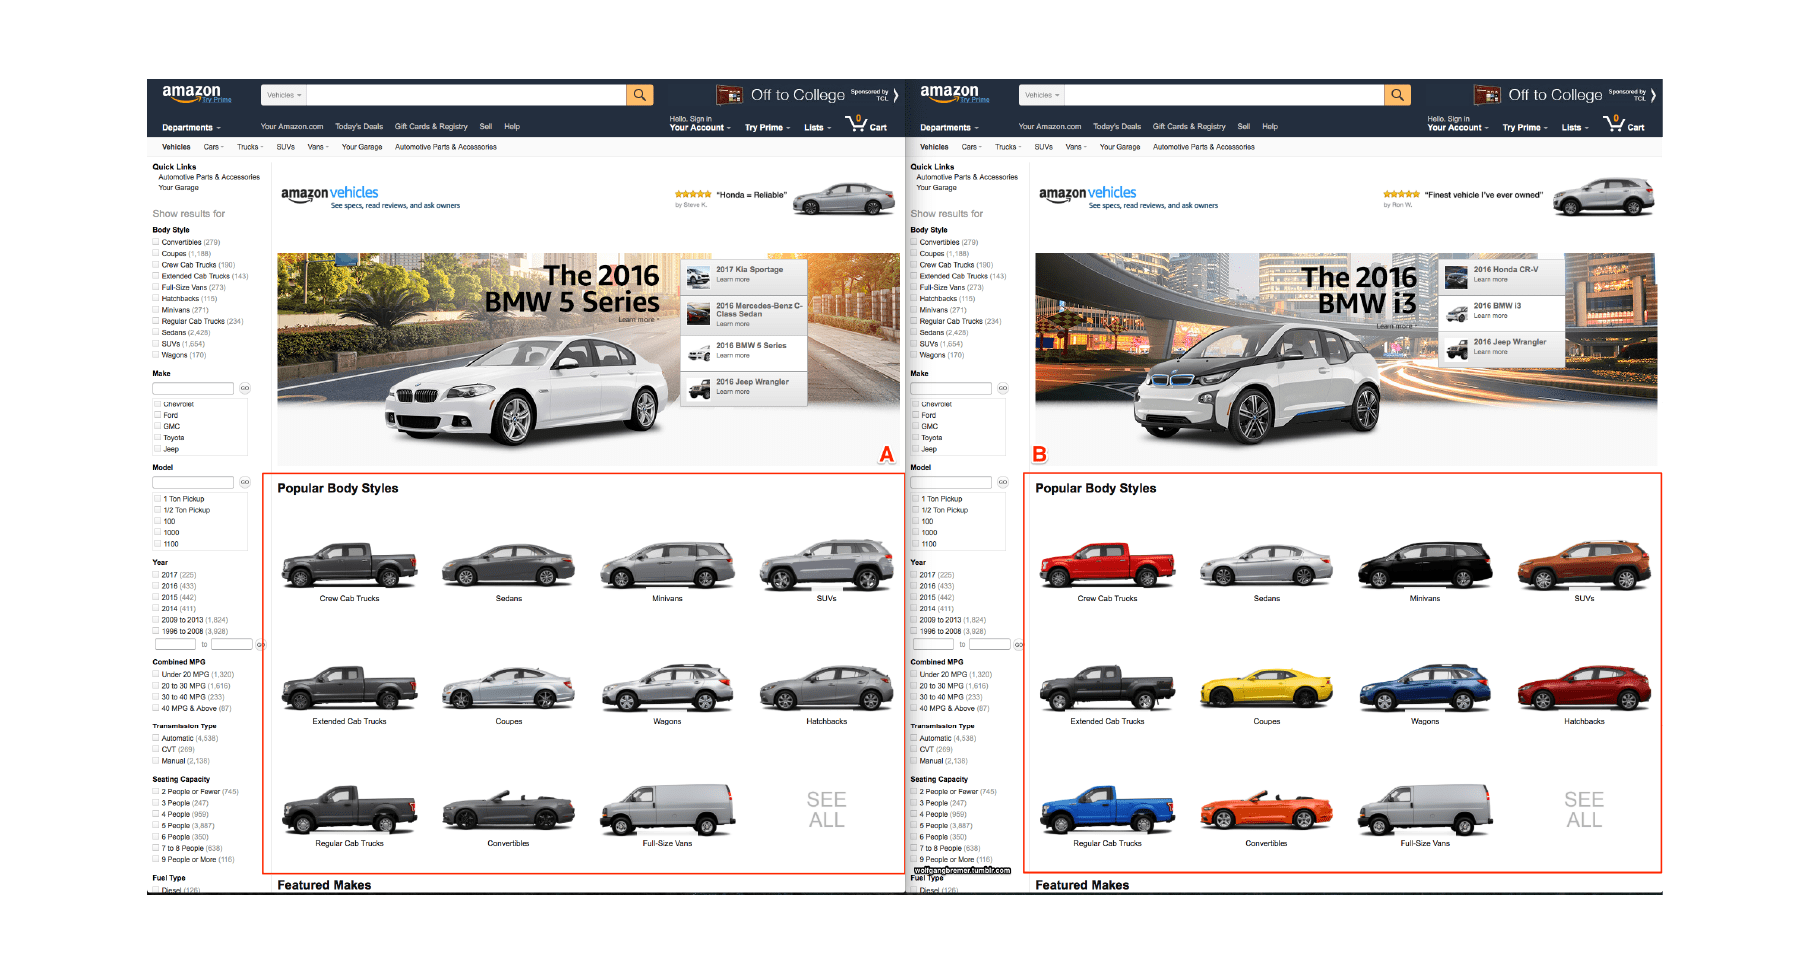Expand the Departments menu
Viewport: 1810px width, 975px height.
coord(190,127)
